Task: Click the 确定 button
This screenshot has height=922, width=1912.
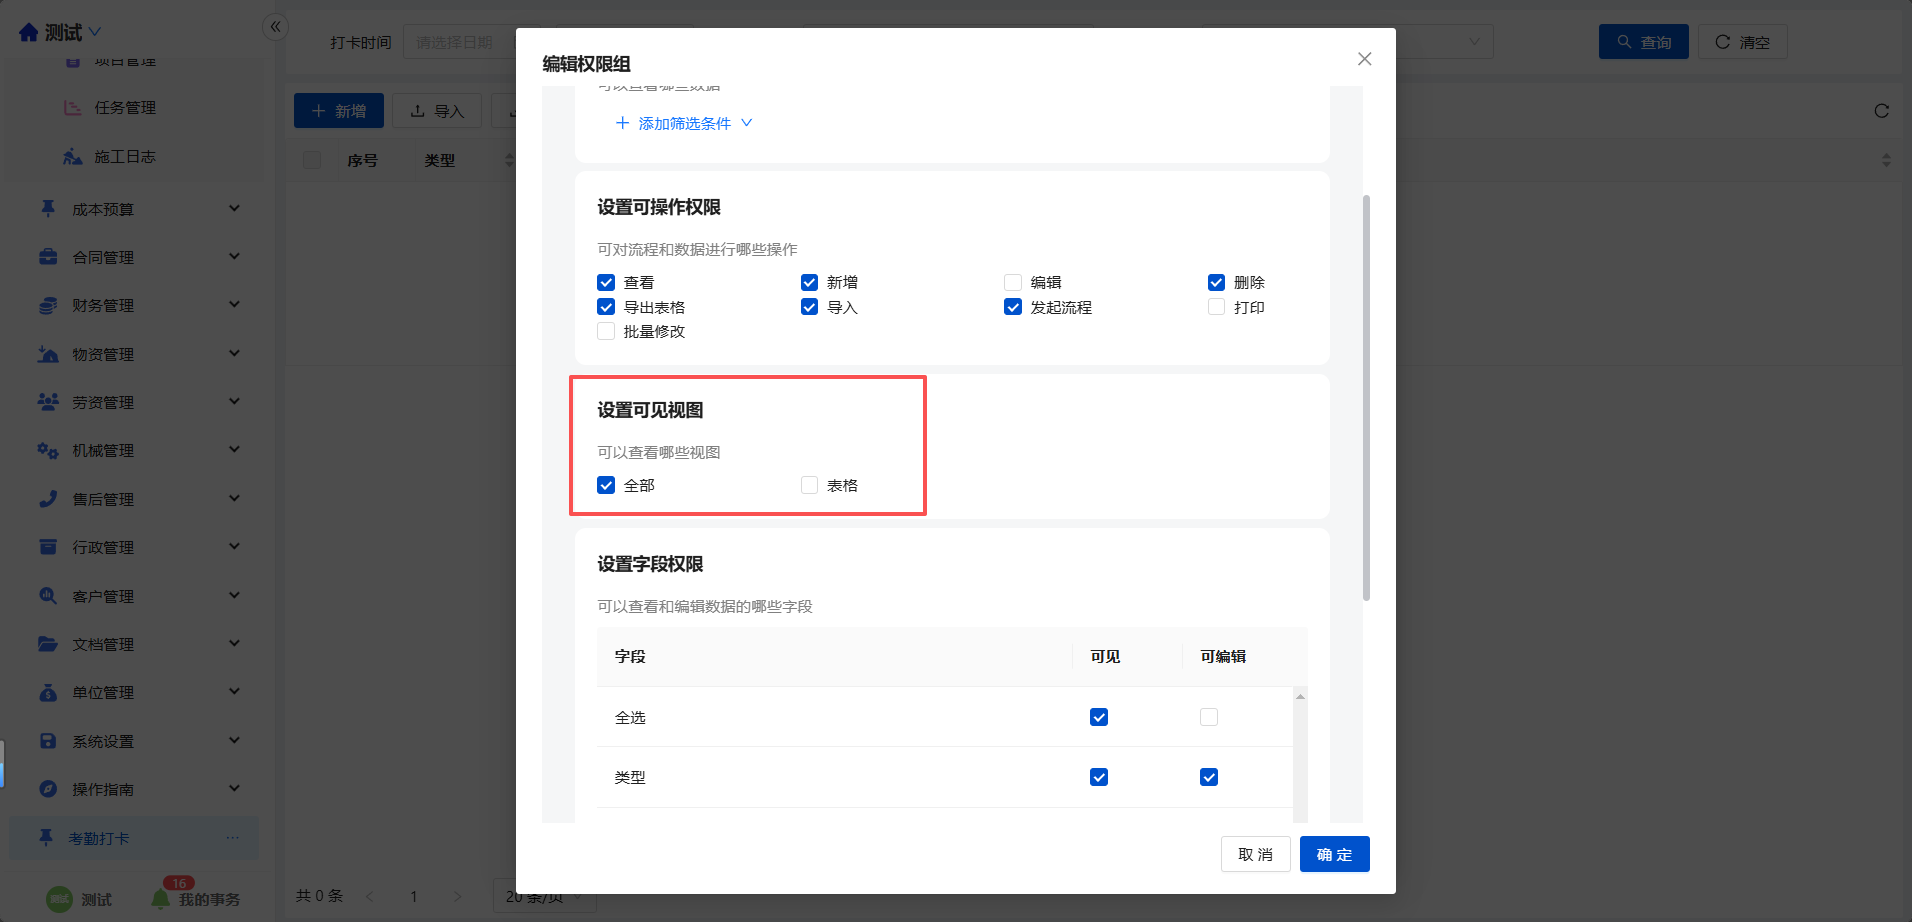Action: pyautogui.click(x=1334, y=854)
